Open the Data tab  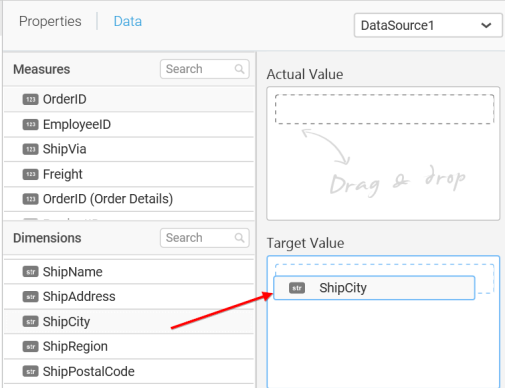click(128, 21)
